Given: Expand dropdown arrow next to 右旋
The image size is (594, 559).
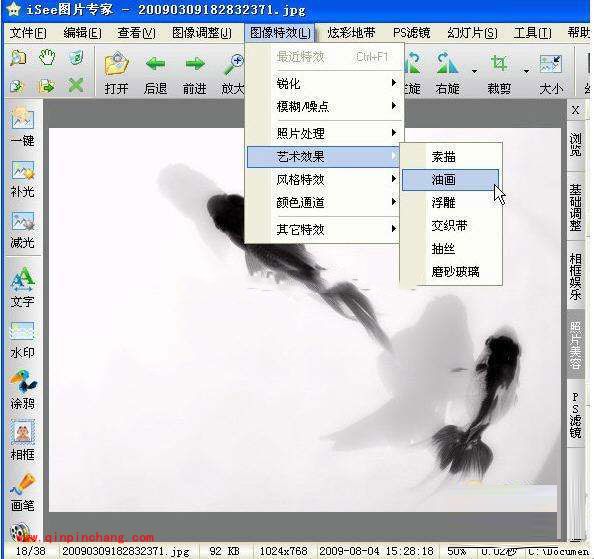Looking at the screenshot, I should click(x=474, y=71).
